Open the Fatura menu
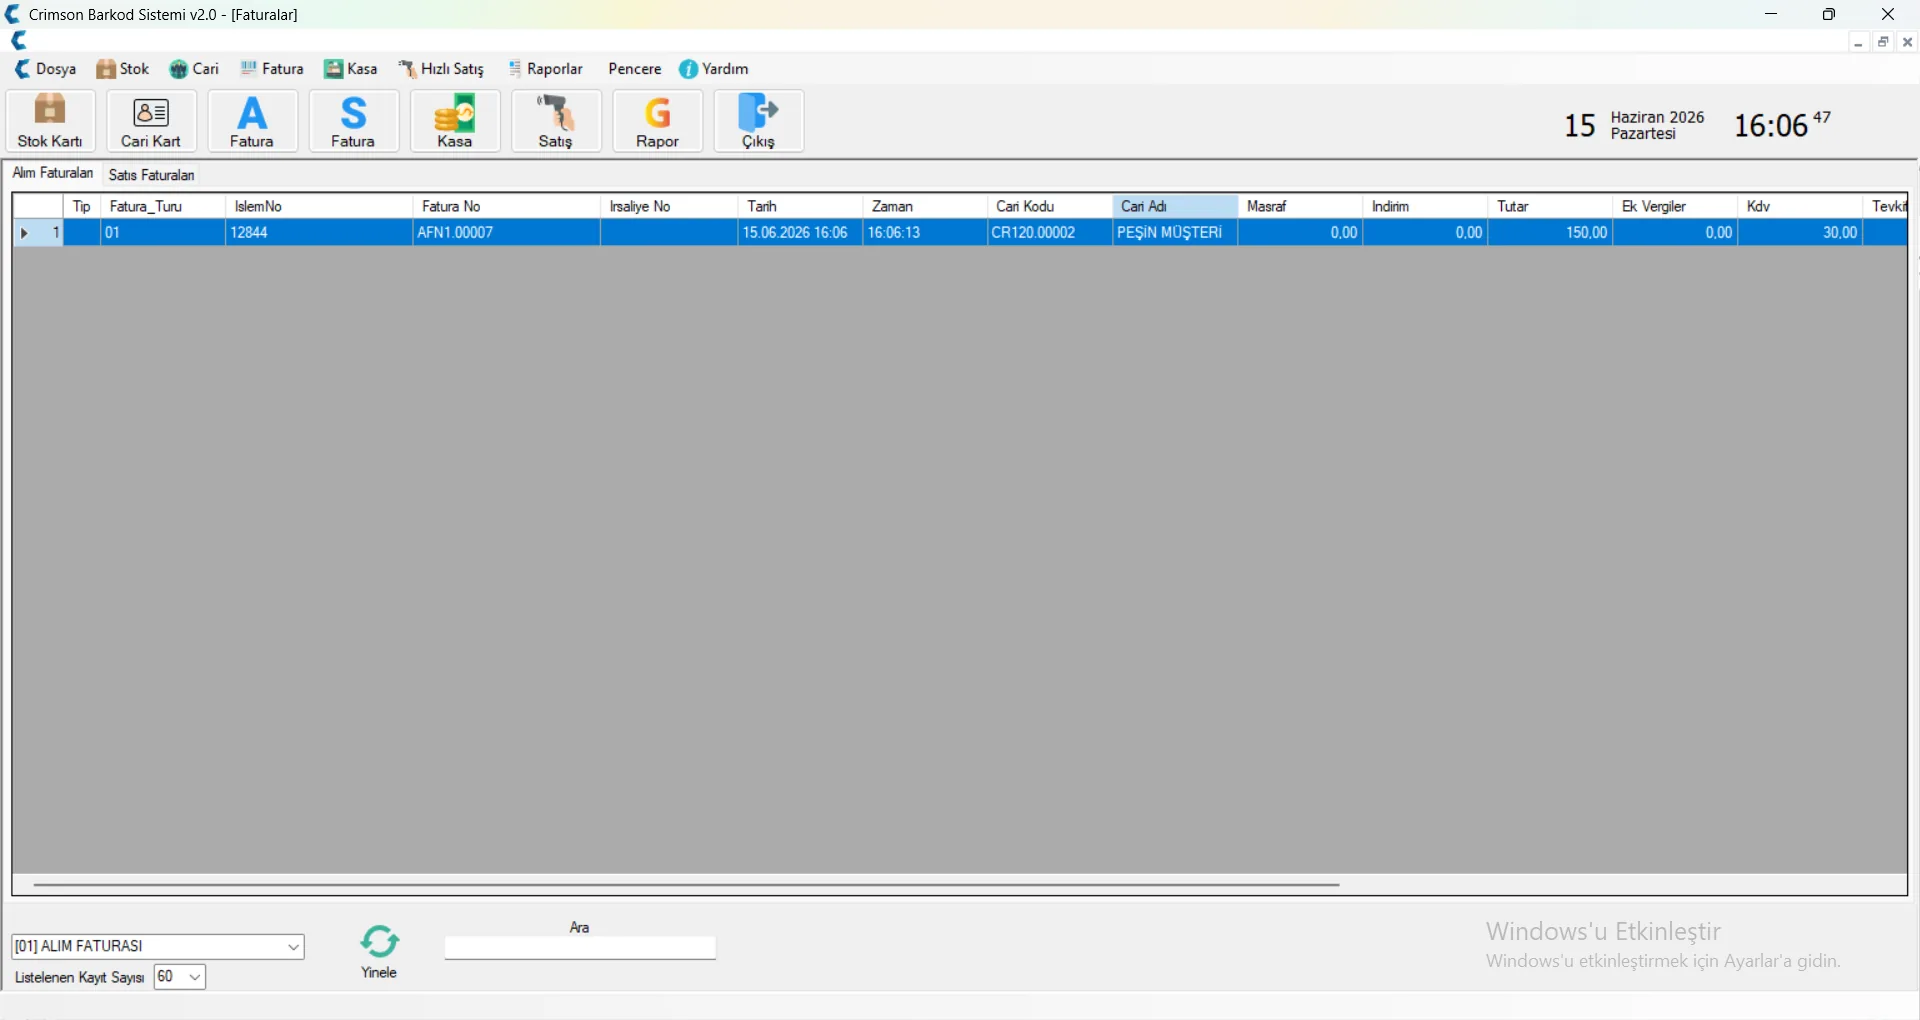1920x1020 pixels. click(272, 69)
